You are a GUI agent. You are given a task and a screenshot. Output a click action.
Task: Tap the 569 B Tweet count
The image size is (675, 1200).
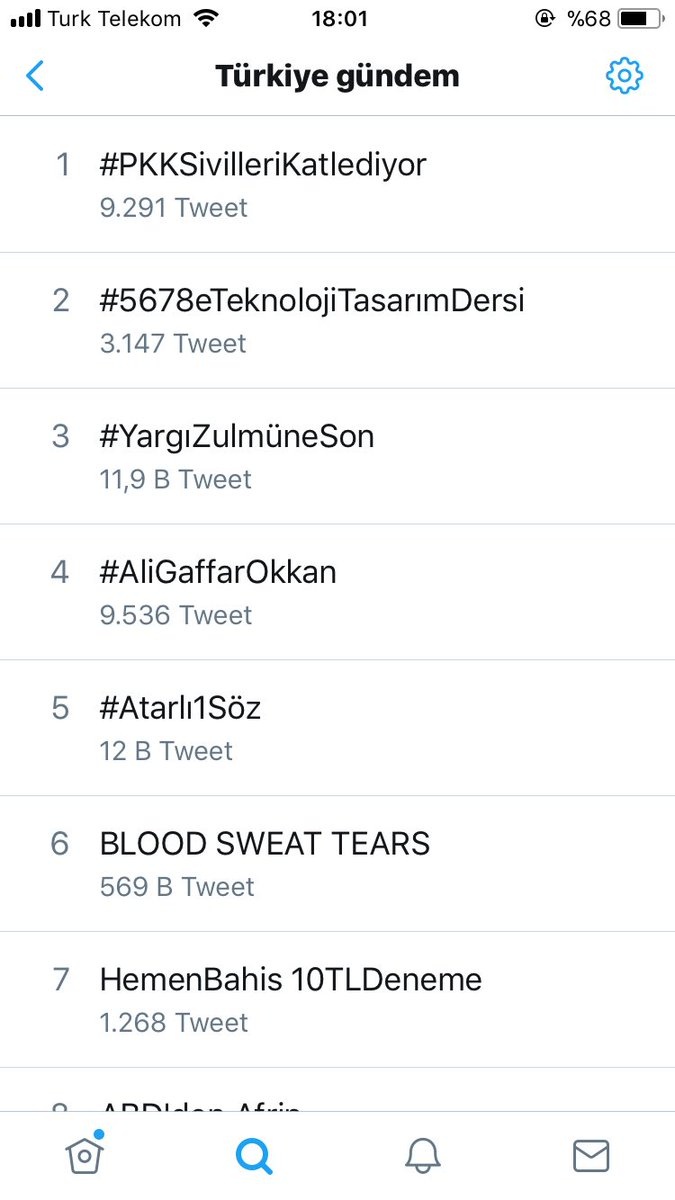177,887
